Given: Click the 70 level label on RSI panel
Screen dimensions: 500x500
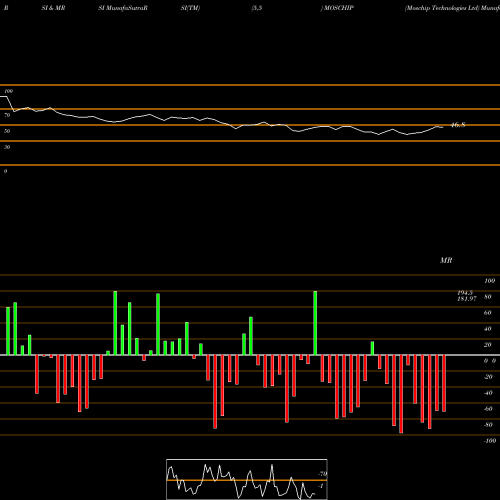Looking at the screenshot, I should click(x=7, y=115).
